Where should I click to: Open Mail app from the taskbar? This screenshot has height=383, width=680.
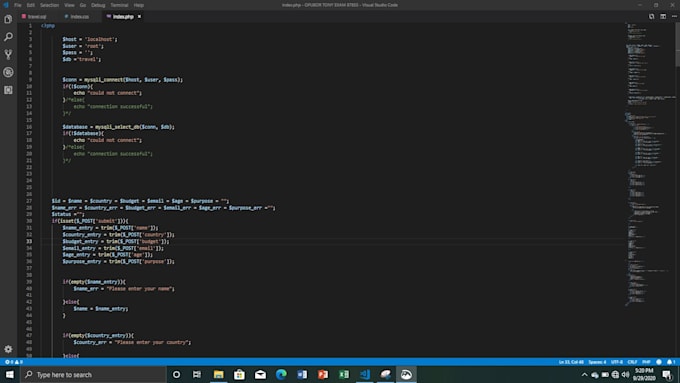[x=260, y=374]
